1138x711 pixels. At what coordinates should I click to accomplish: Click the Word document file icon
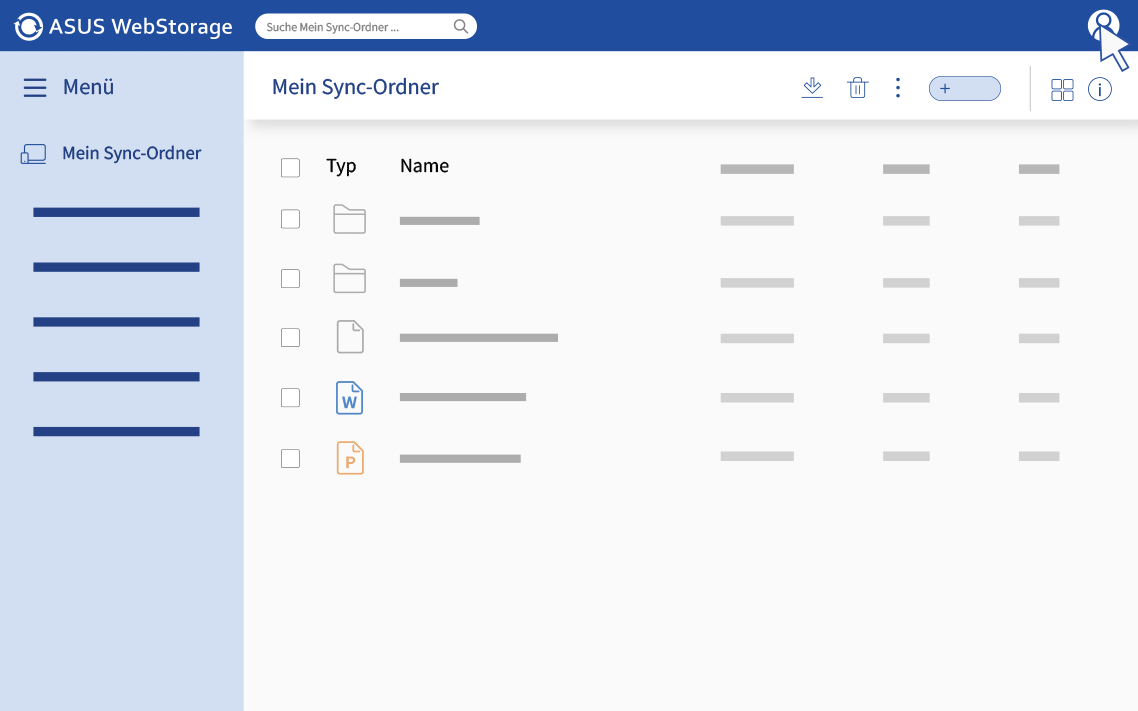(349, 398)
